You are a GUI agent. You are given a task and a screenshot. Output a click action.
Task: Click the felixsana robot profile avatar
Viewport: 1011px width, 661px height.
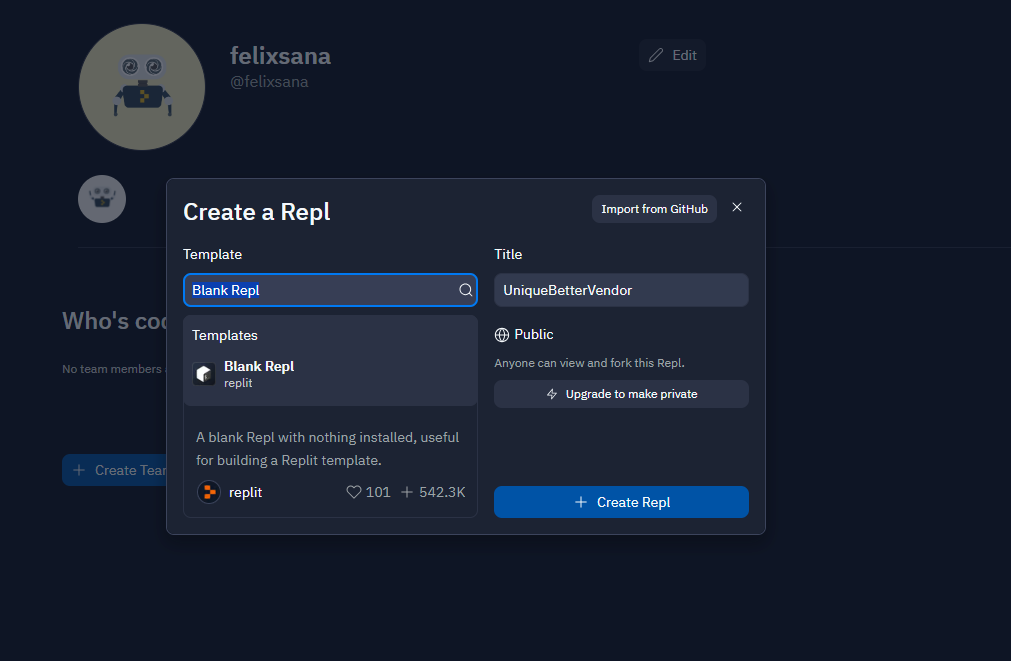pyautogui.click(x=142, y=87)
